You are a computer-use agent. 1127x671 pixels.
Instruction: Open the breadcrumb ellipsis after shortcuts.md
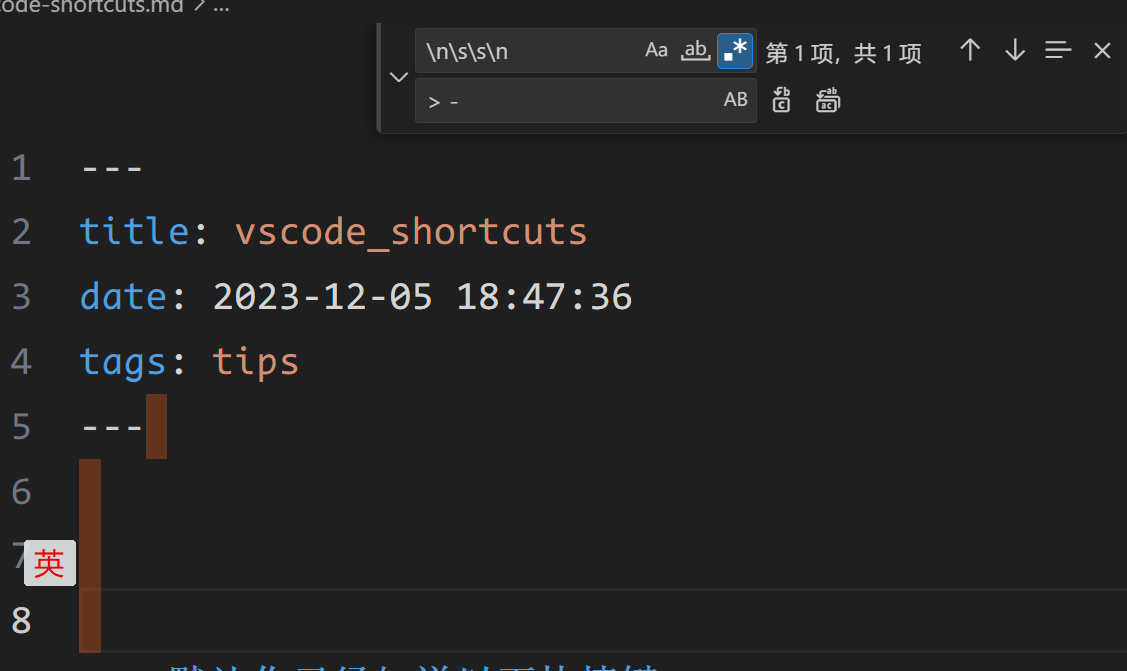[x=221, y=7]
